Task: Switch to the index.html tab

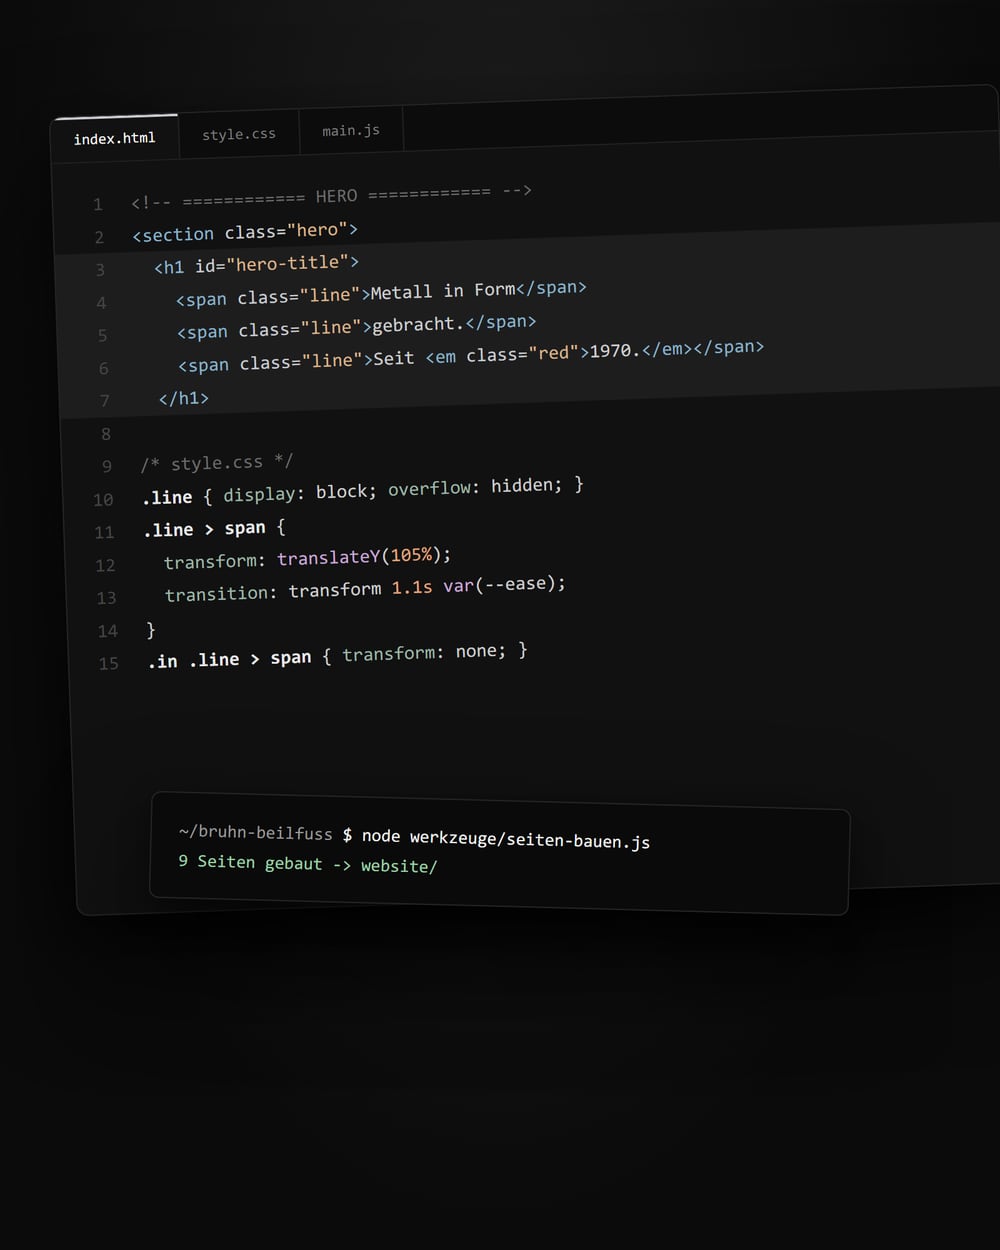Action: (x=115, y=138)
